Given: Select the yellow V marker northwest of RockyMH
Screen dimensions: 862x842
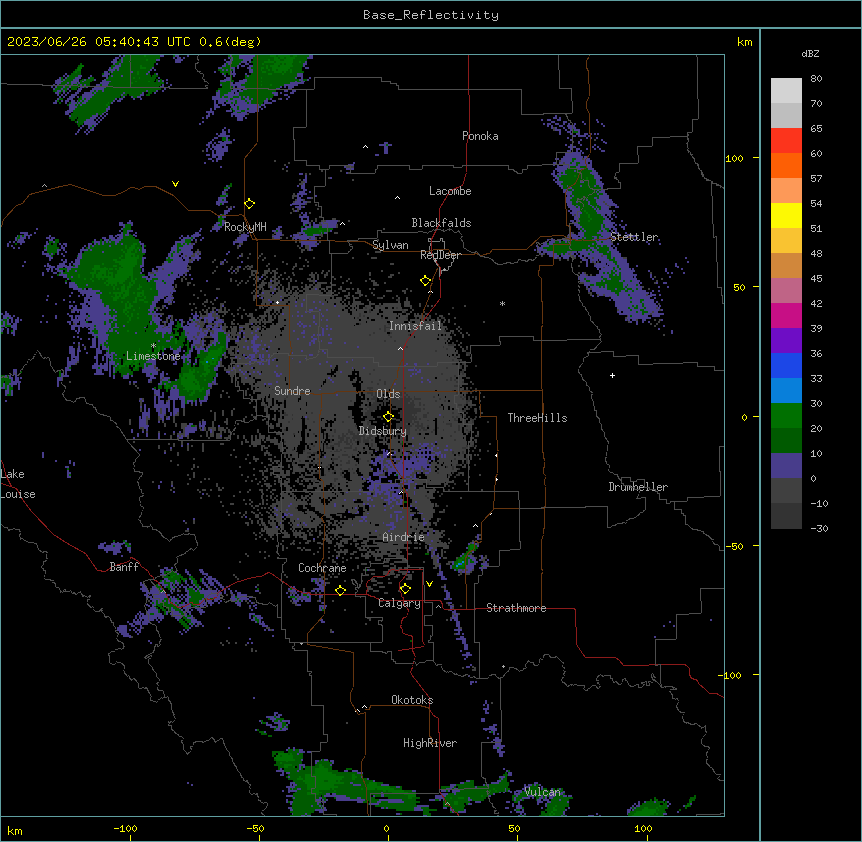Looking at the screenshot, I should tap(175, 184).
